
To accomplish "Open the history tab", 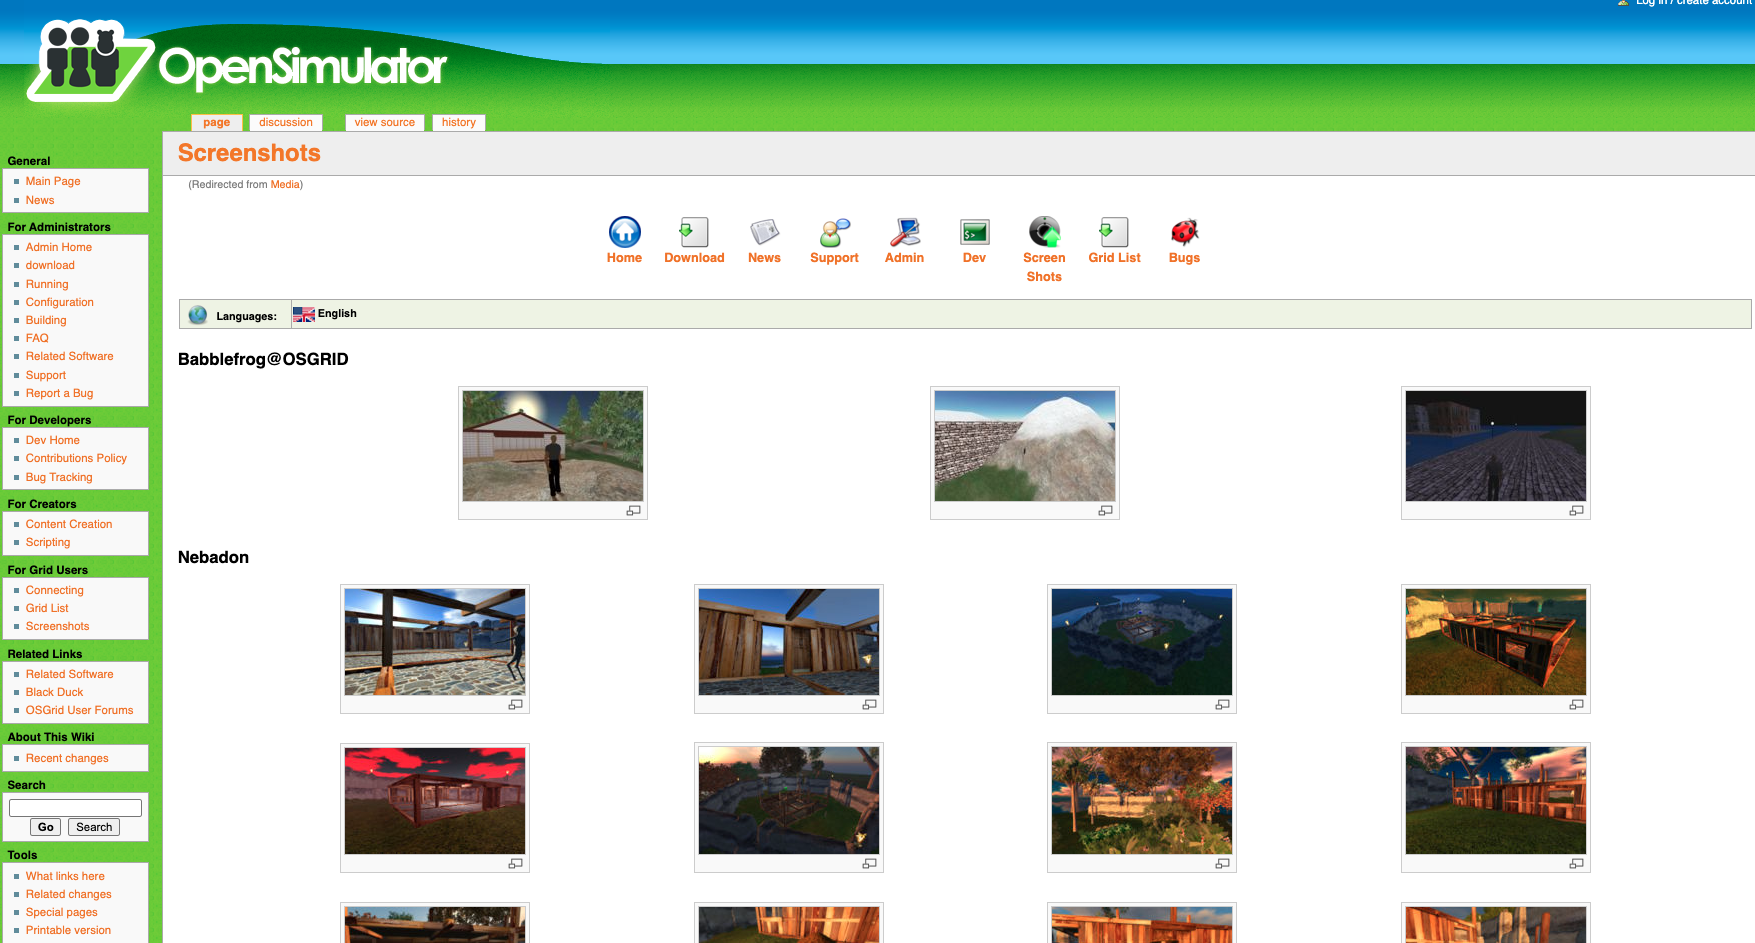I will [459, 123].
